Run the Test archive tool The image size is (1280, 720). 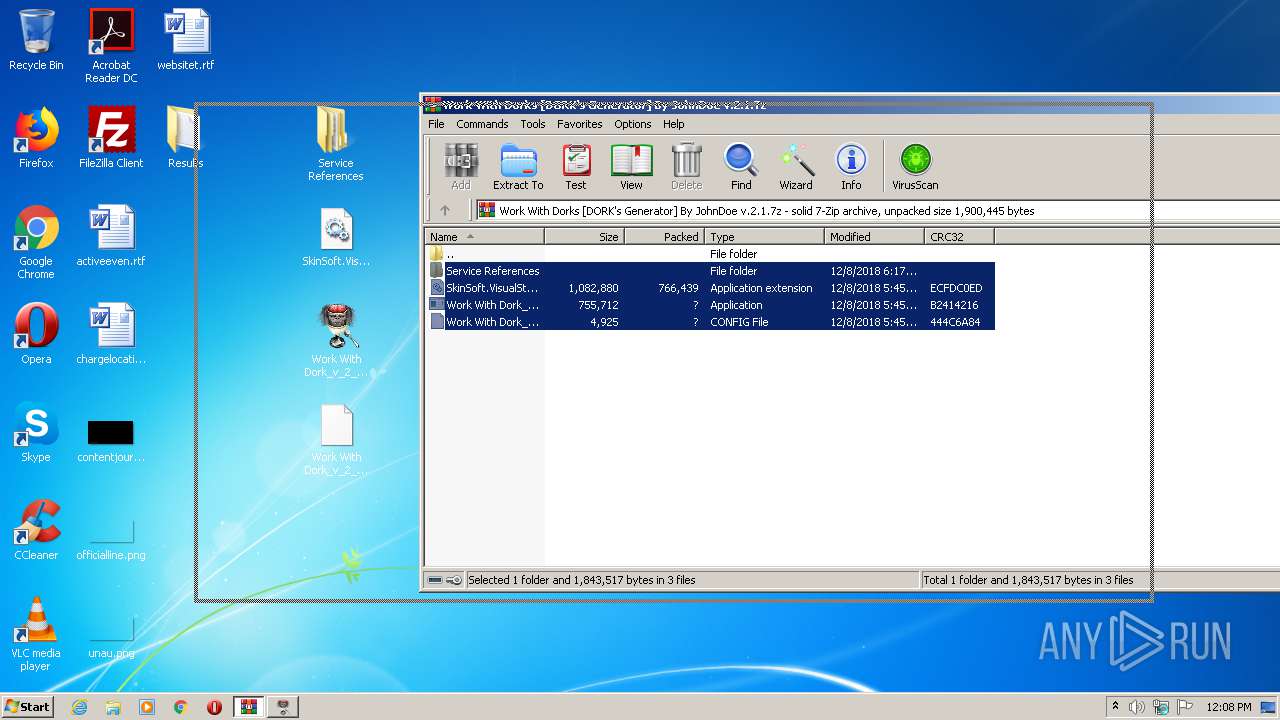pos(576,166)
